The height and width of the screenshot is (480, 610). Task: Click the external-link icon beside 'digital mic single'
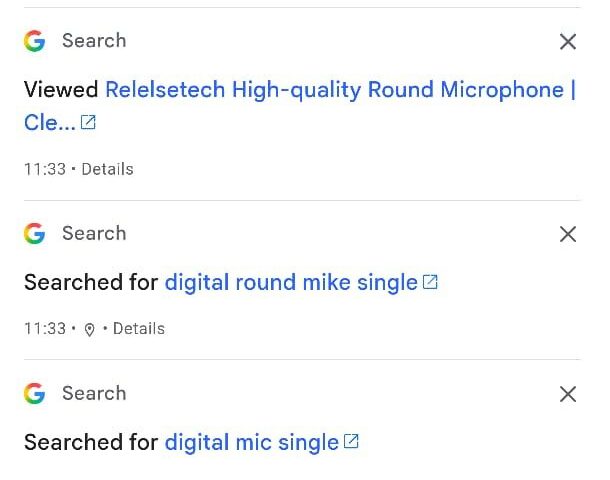351,441
